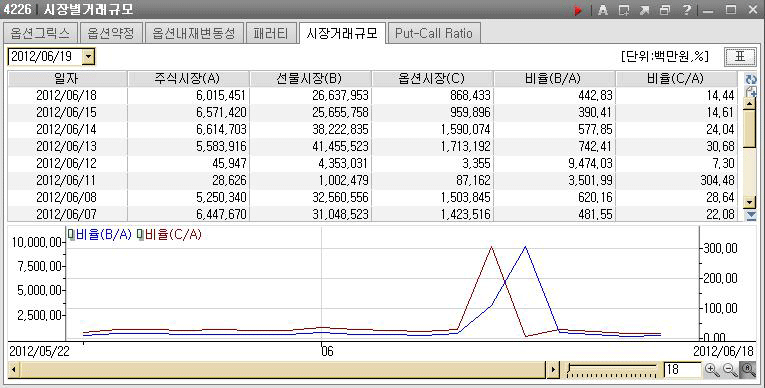Click the table scrollbar down arrow

click(x=749, y=202)
